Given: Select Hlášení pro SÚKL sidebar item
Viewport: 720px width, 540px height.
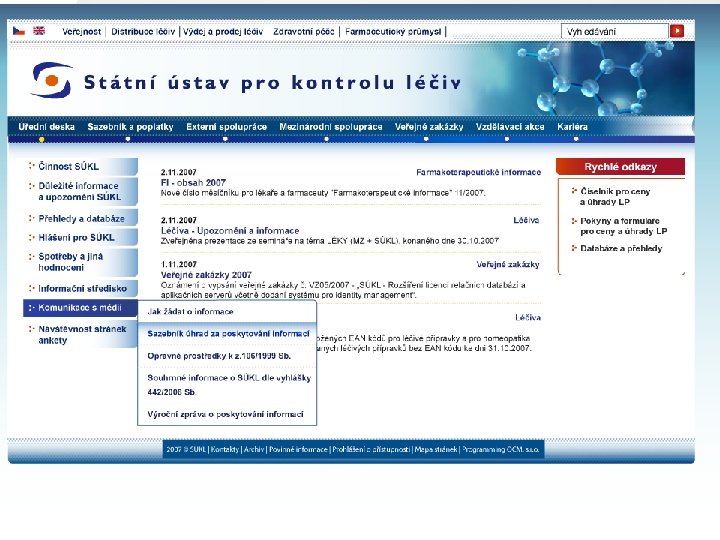Looking at the screenshot, I should pos(80,237).
